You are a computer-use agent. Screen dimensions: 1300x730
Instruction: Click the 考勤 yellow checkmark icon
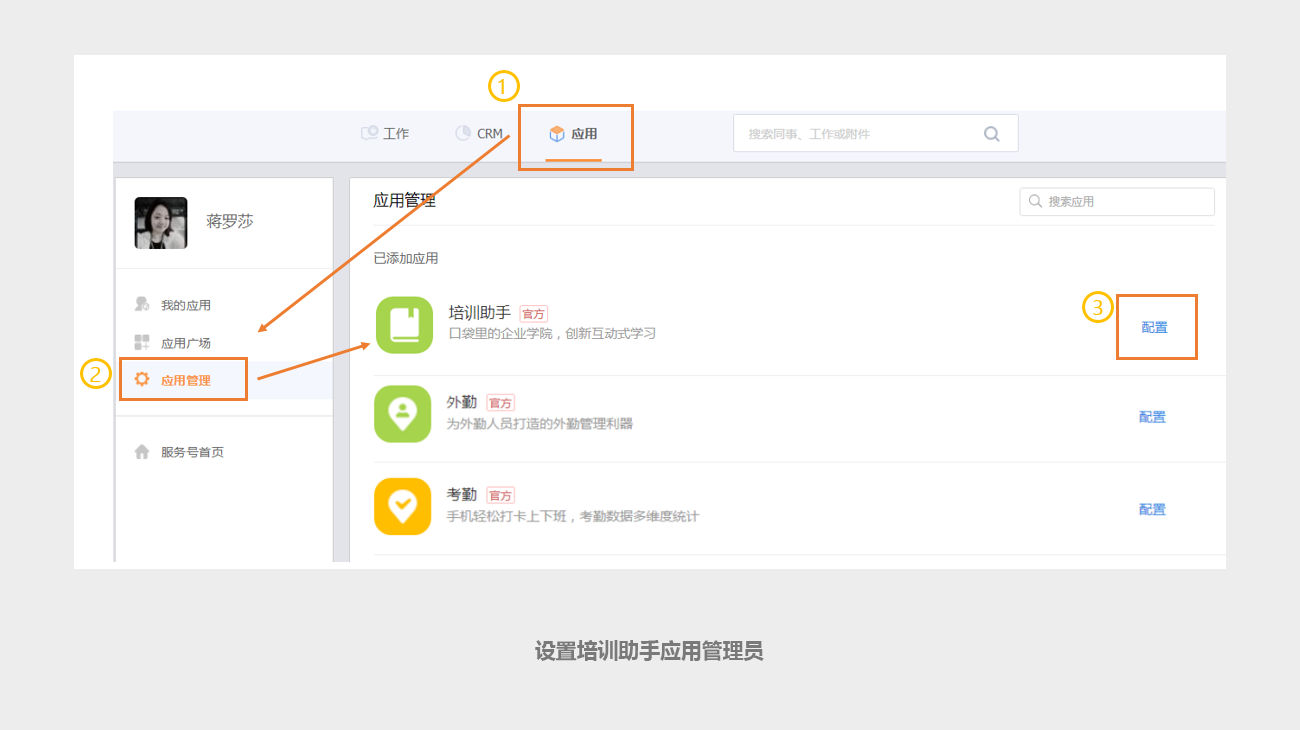point(402,506)
